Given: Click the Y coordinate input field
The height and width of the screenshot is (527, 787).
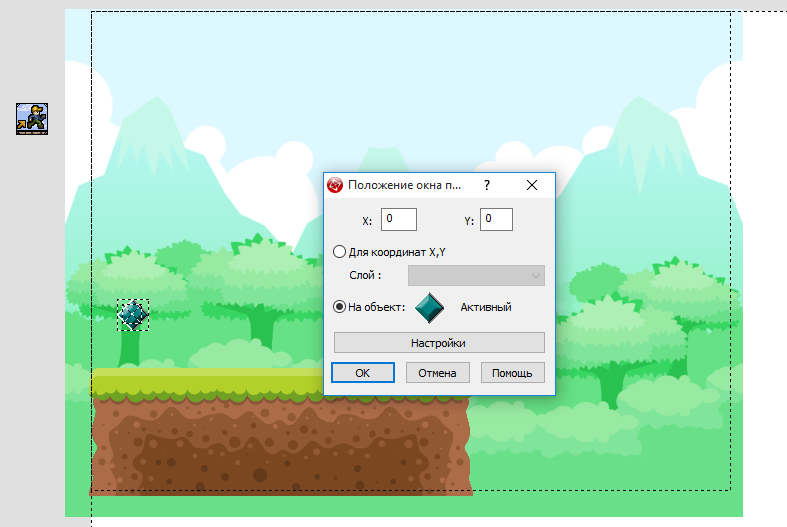Looking at the screenshot, I should pyautogui.click(x=496, y=219).
